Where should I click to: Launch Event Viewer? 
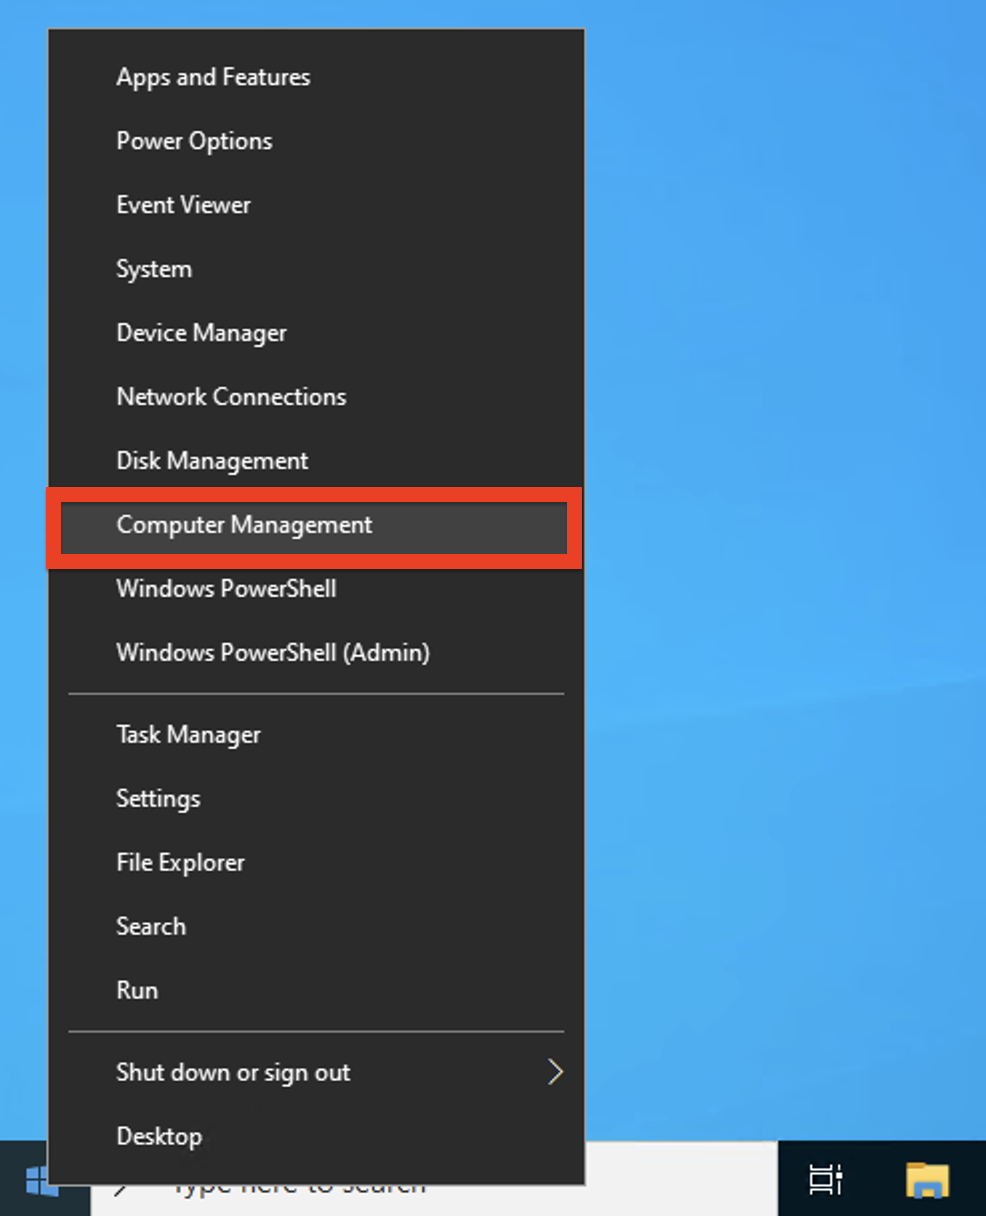coord(316,205)
